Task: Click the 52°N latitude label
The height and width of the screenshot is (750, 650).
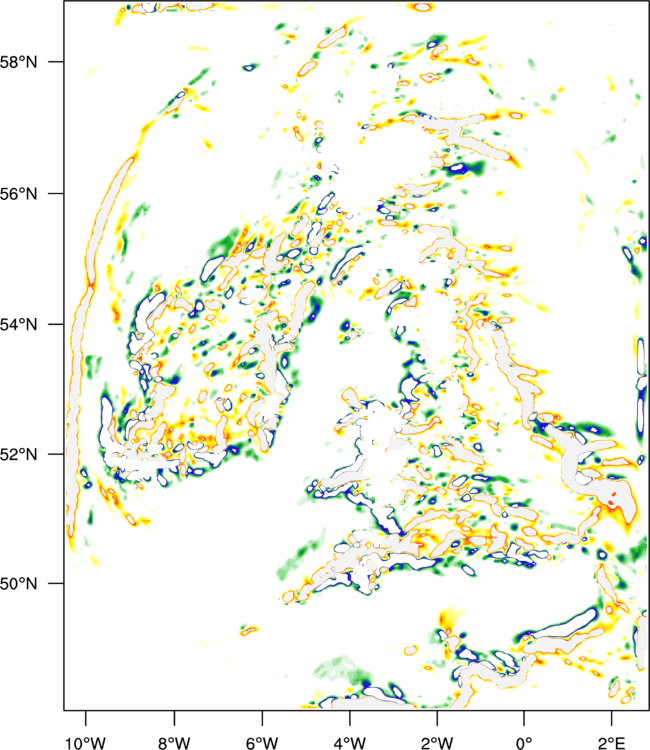Action: 18,454
